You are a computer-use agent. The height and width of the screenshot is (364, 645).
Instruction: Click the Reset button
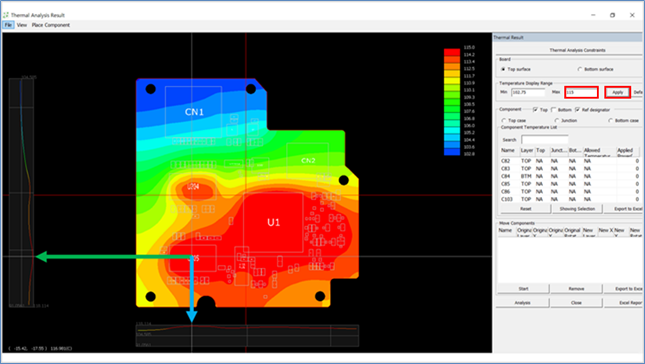pos(525,209)
